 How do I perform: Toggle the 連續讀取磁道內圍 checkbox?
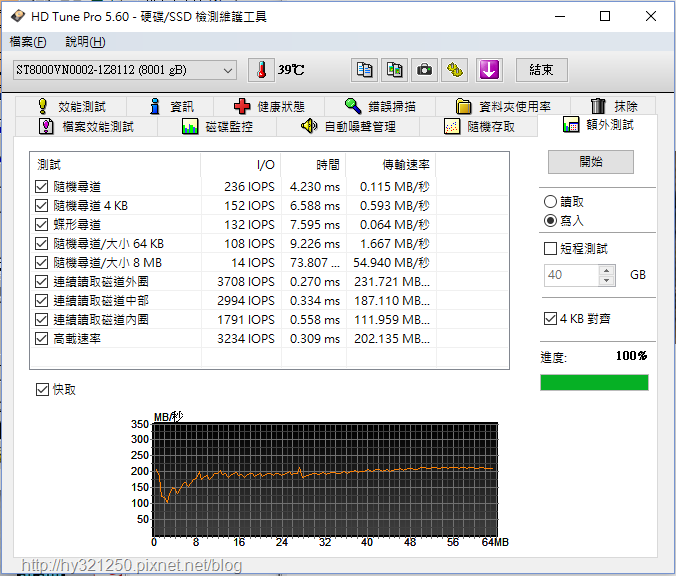pyautogui.click(x=41, y=319)
